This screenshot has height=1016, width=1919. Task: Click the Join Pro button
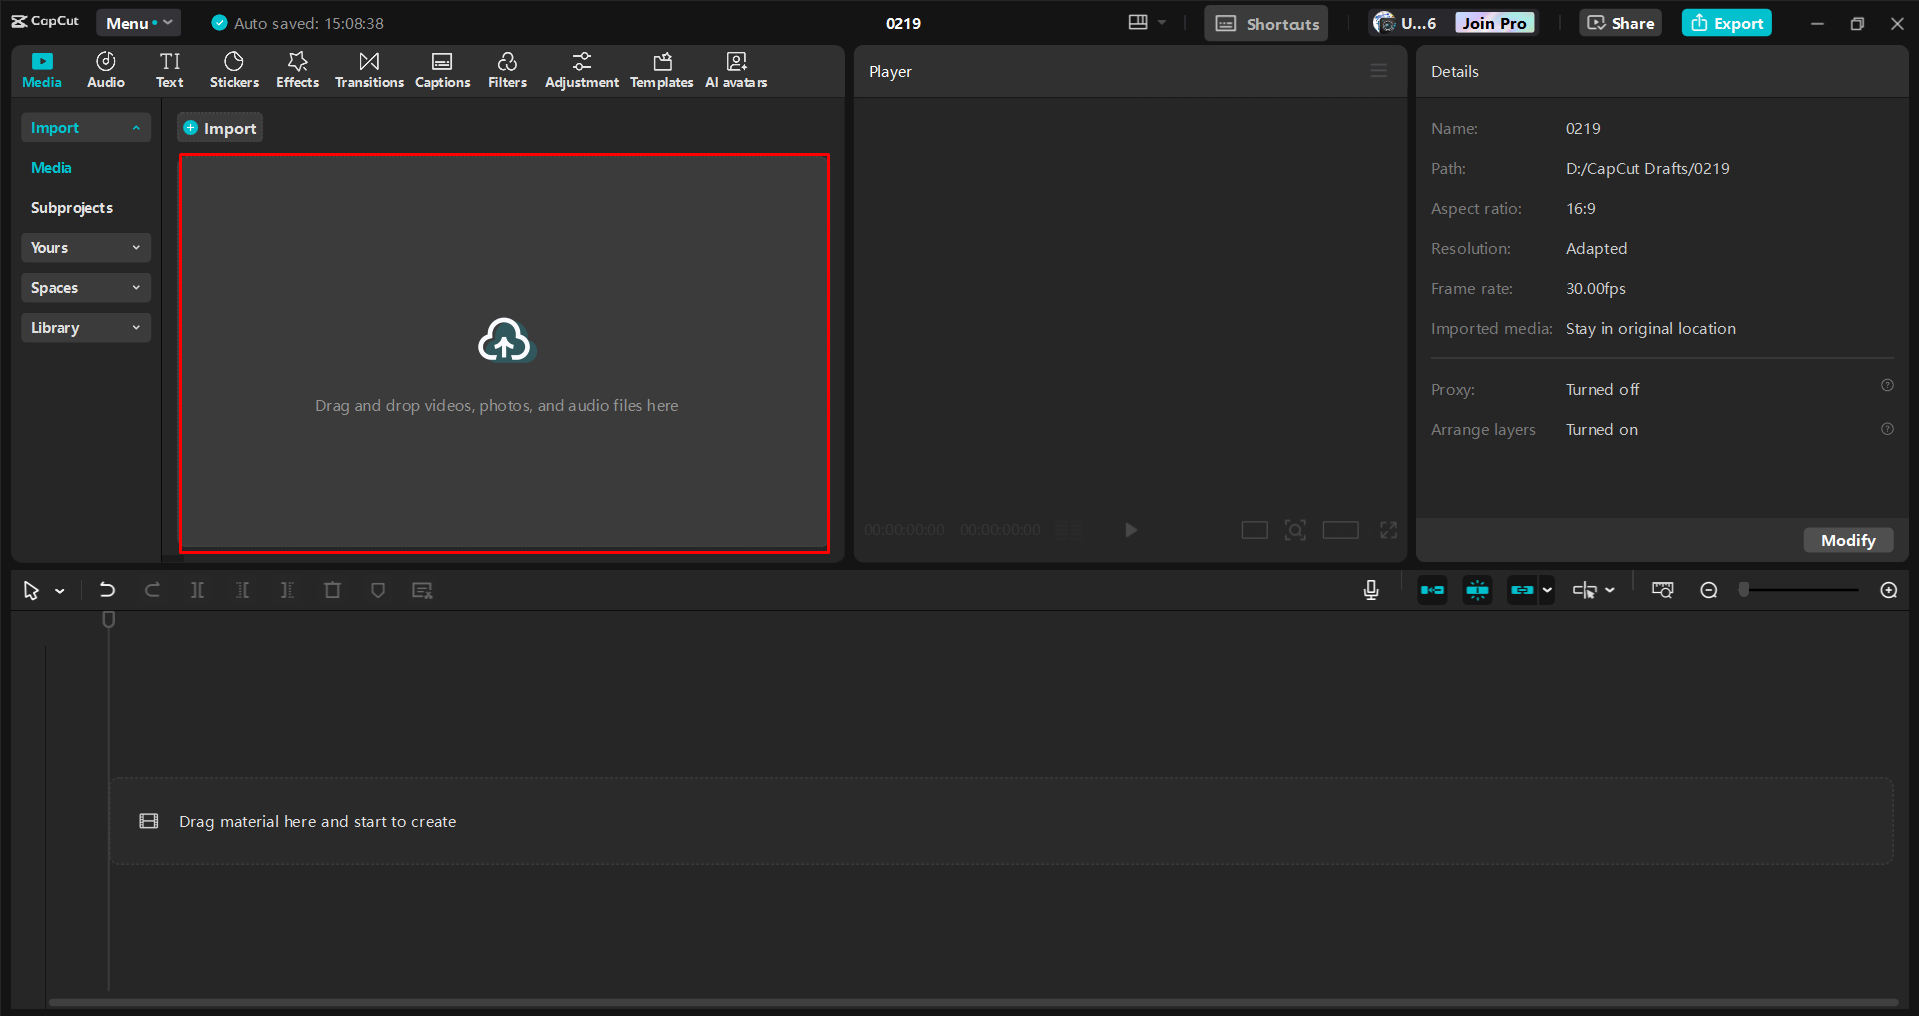[x=1494, y=23]
